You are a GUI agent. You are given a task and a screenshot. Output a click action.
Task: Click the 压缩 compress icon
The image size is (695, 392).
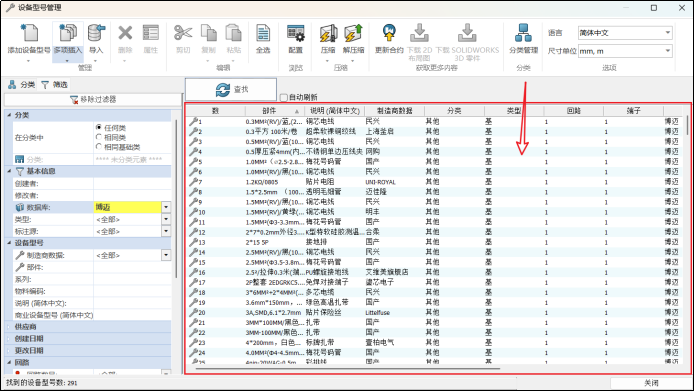click(x=328, y=33)
